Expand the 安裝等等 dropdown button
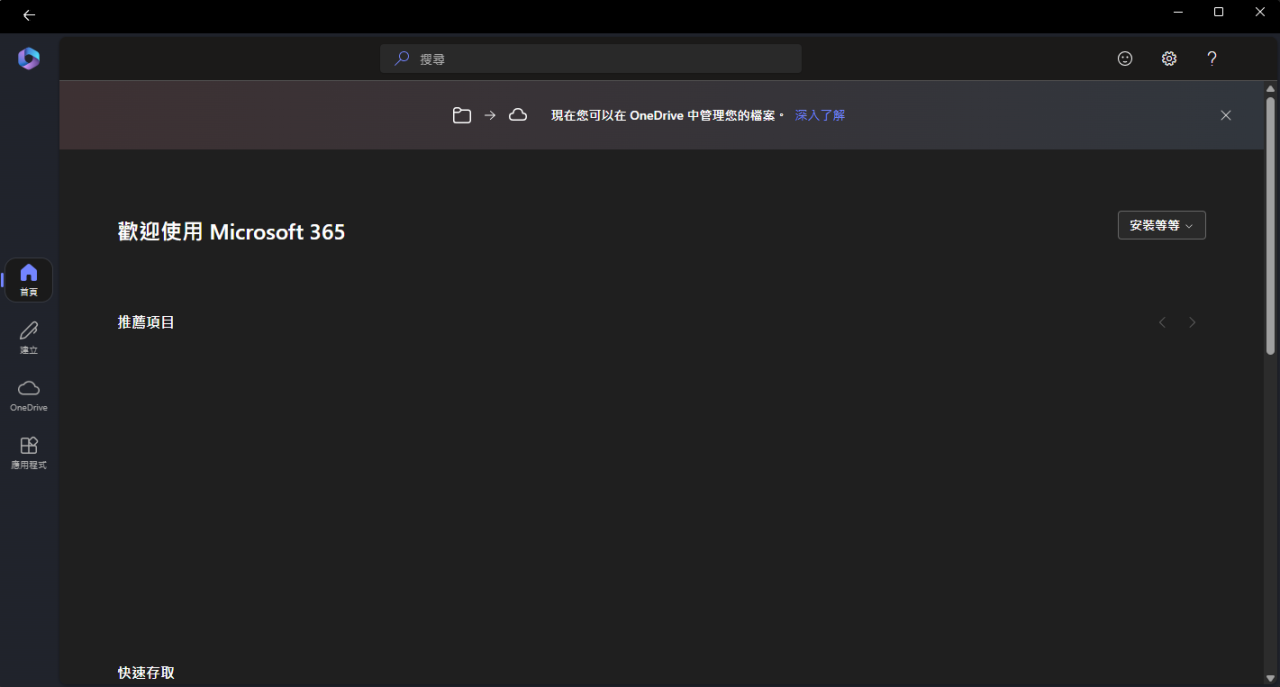 point(1162,225)
